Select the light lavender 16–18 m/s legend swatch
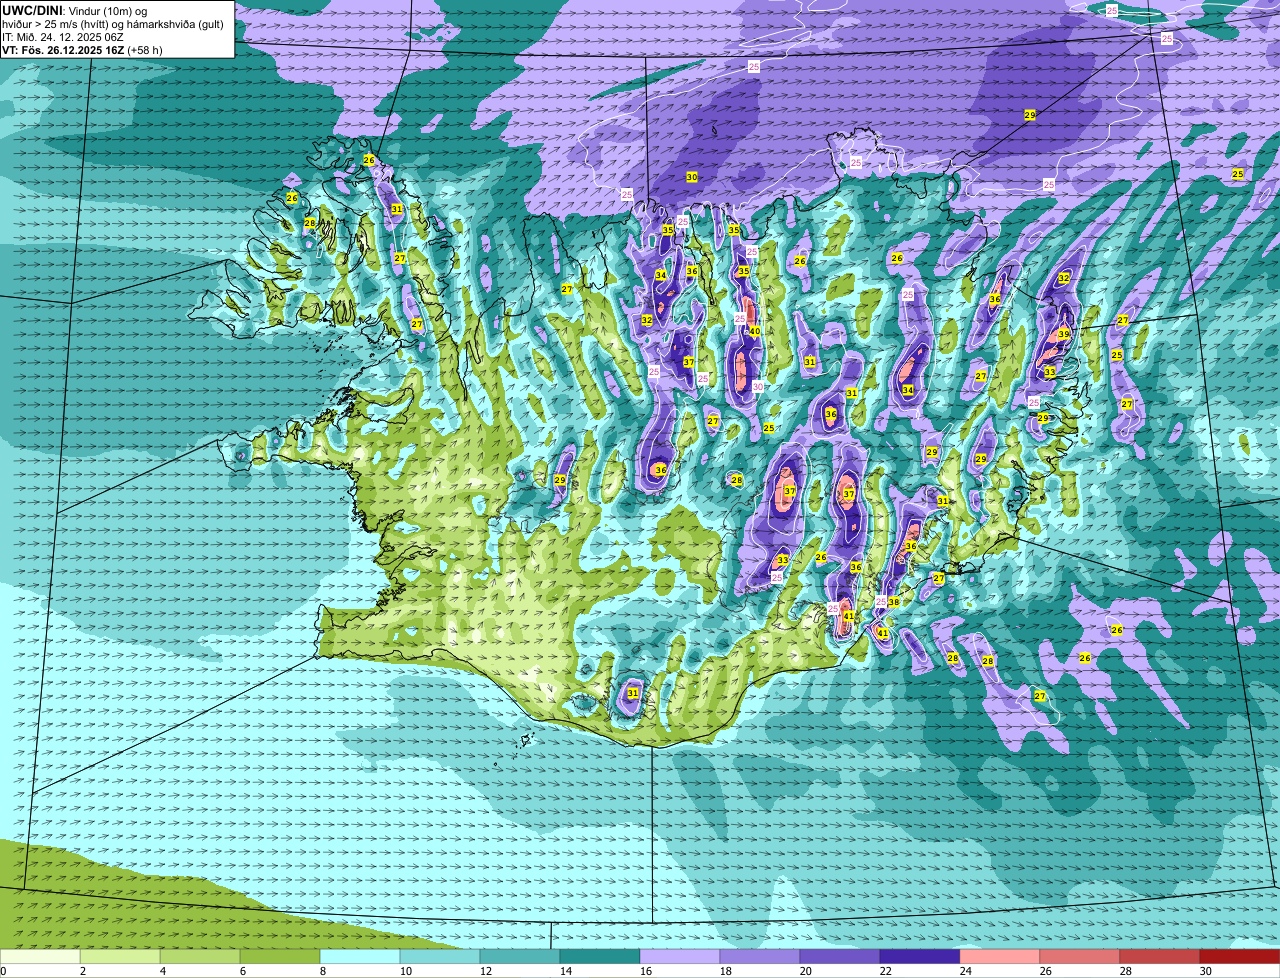The image size is (1280, 978). click(x=680, y=956)
